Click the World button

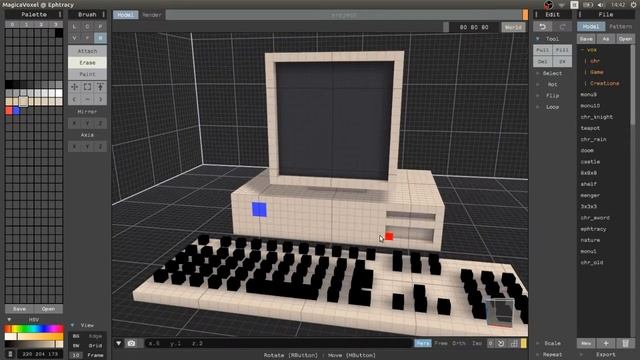click(x=513, y=27)
